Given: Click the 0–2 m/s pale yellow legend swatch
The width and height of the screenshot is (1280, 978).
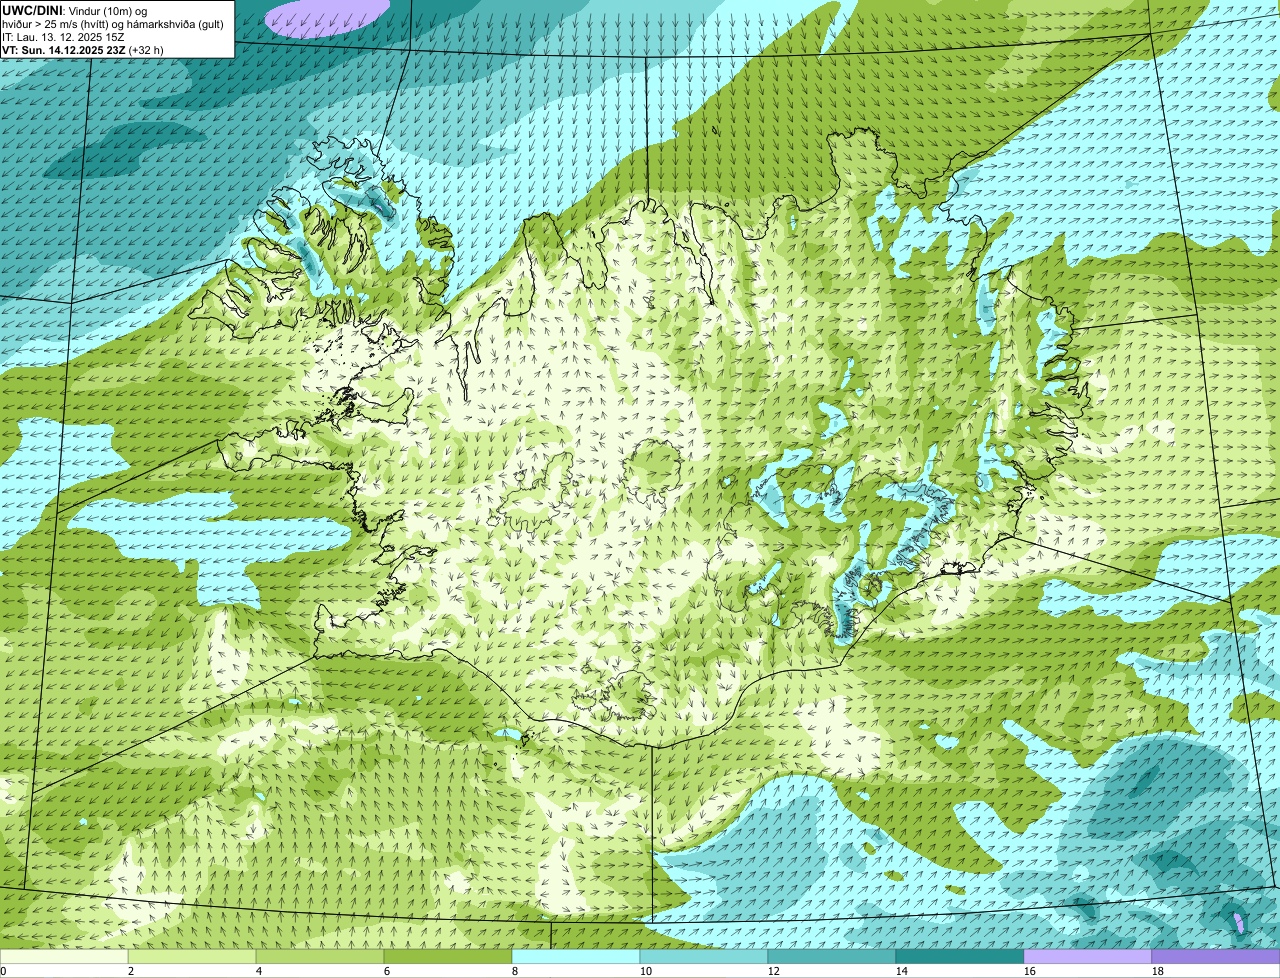Looking at the screenshot, I should (x=64, y=956).
